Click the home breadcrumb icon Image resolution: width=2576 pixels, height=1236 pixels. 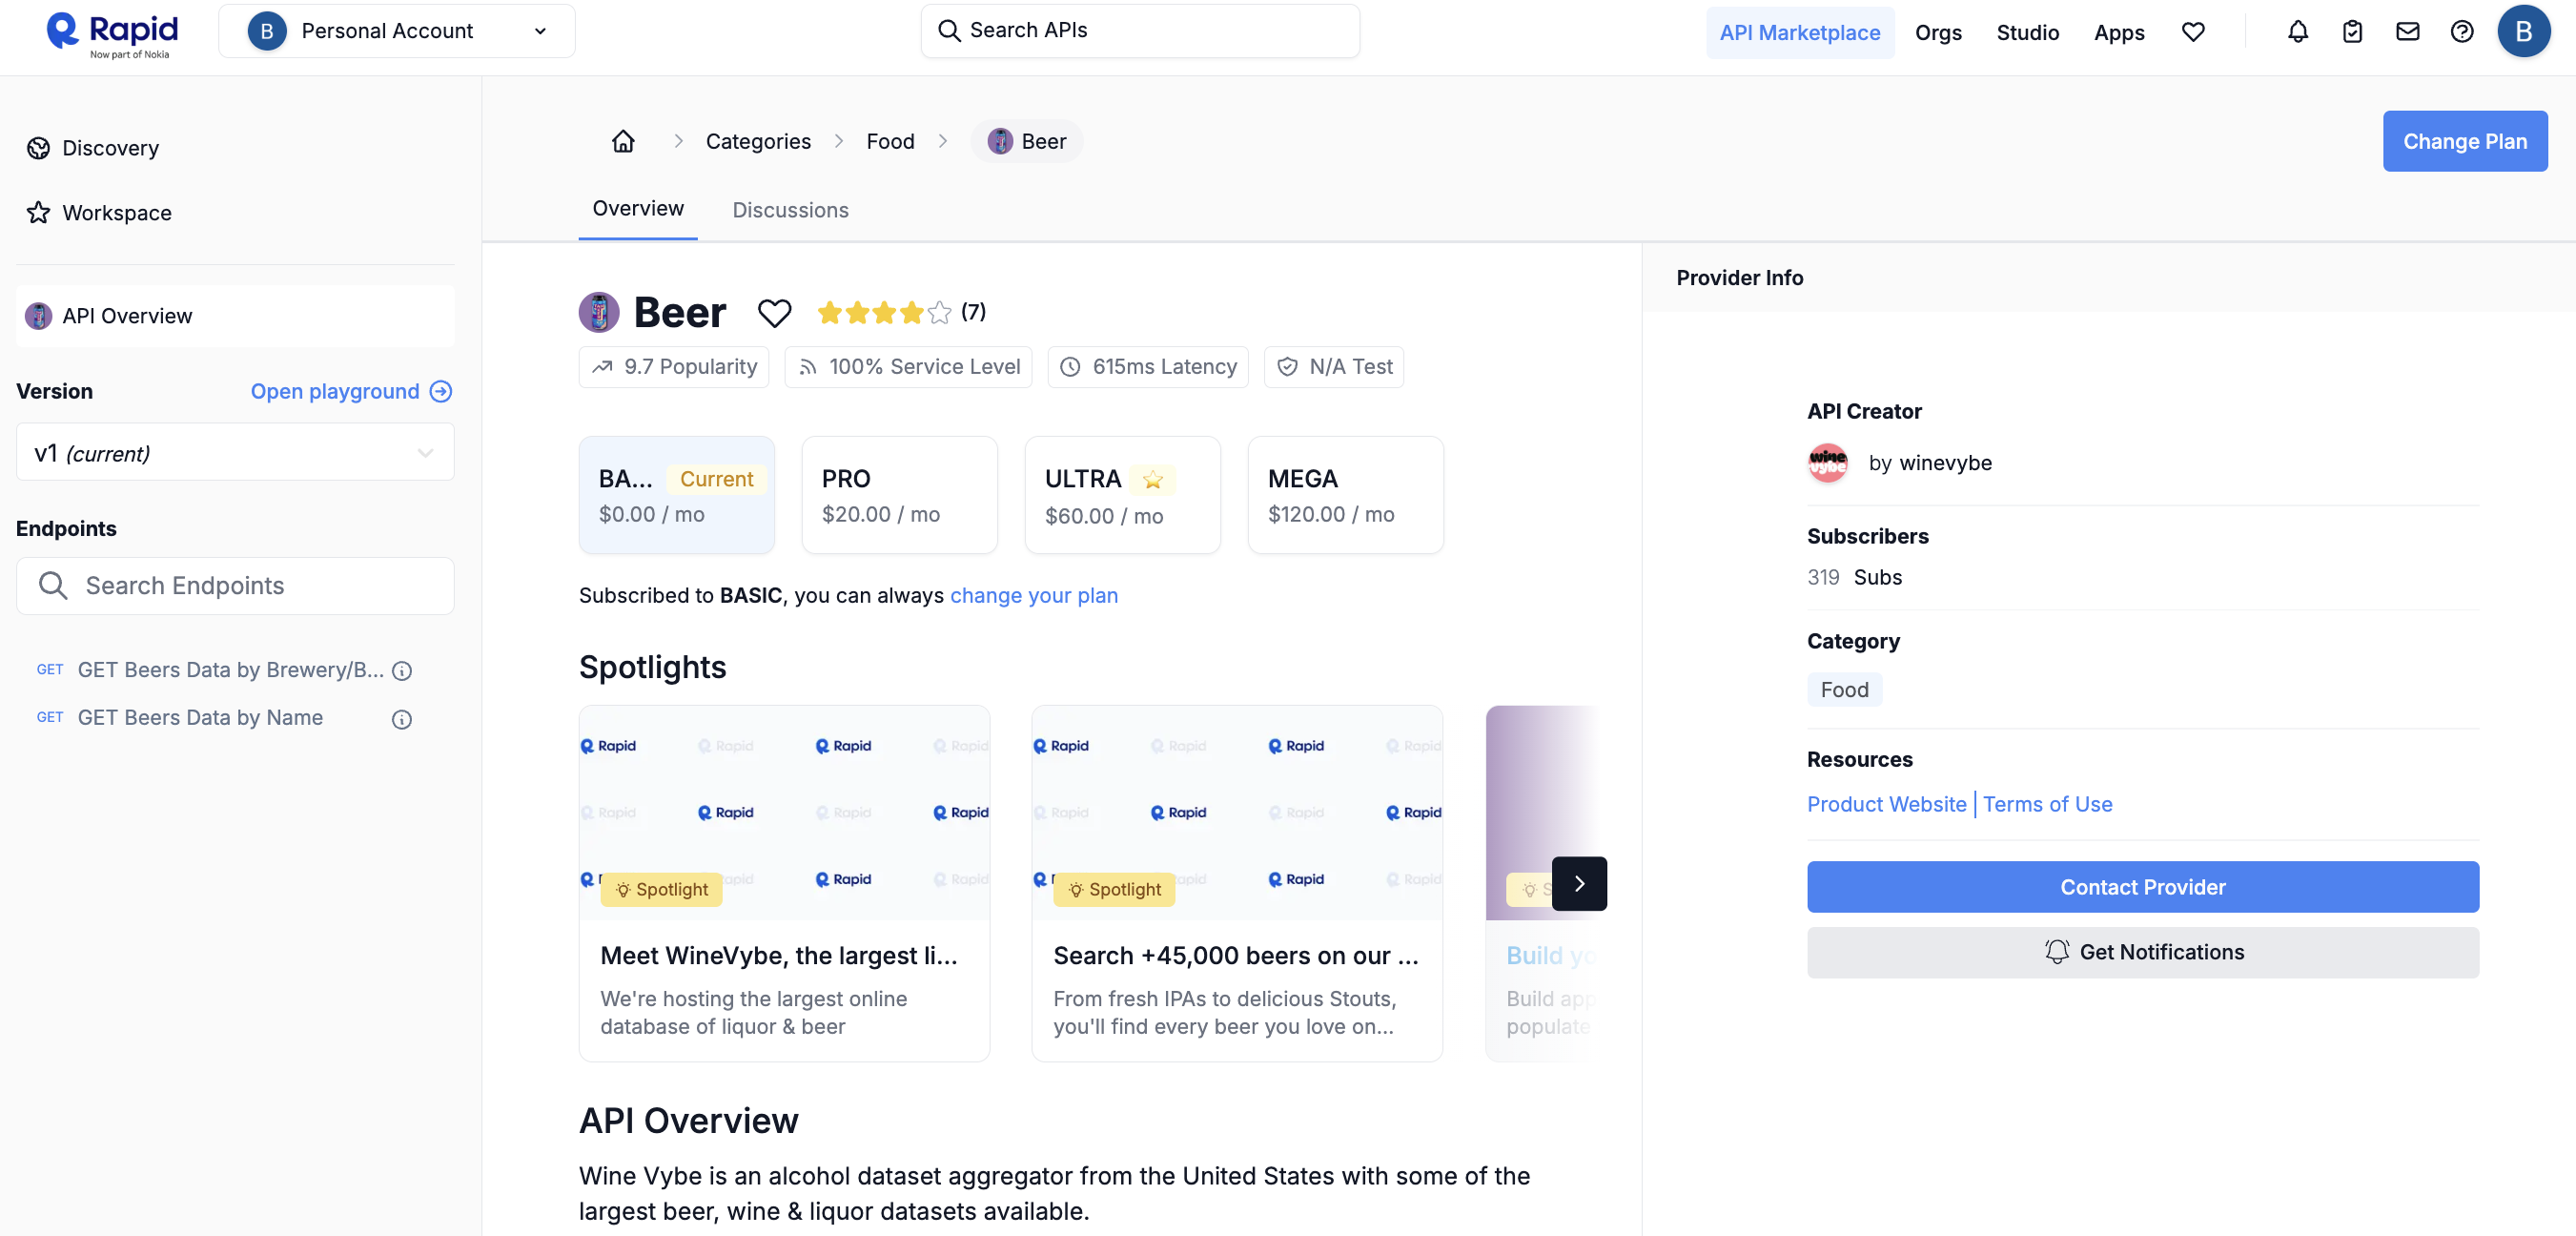click(x=622, y=141)
